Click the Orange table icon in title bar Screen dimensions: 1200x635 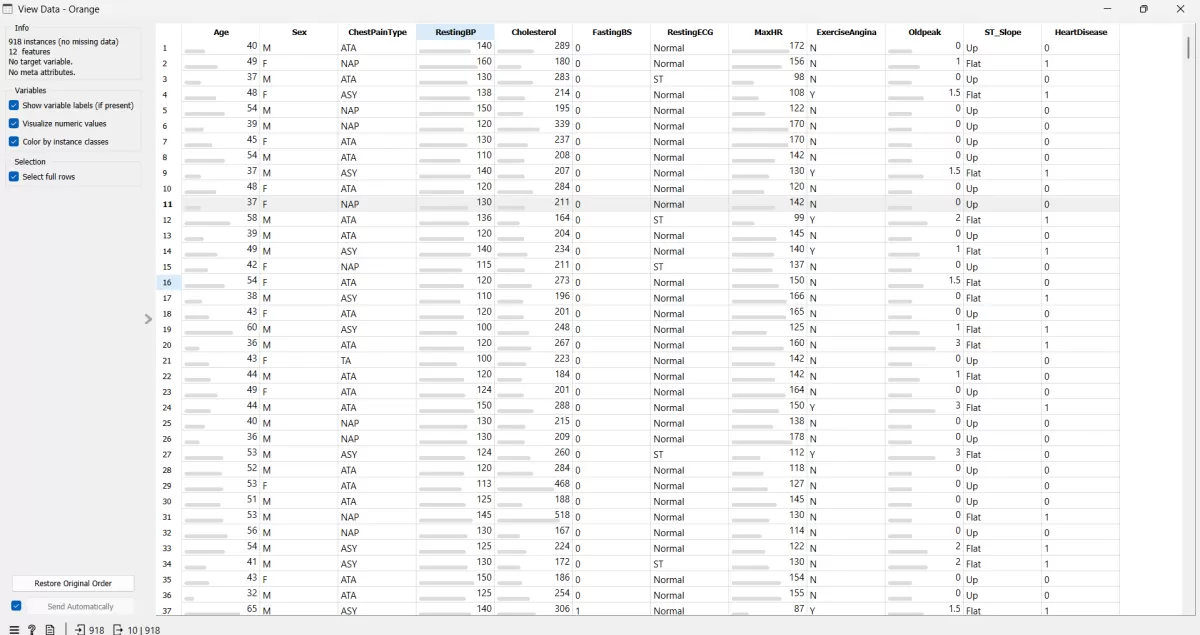point(8,9)
